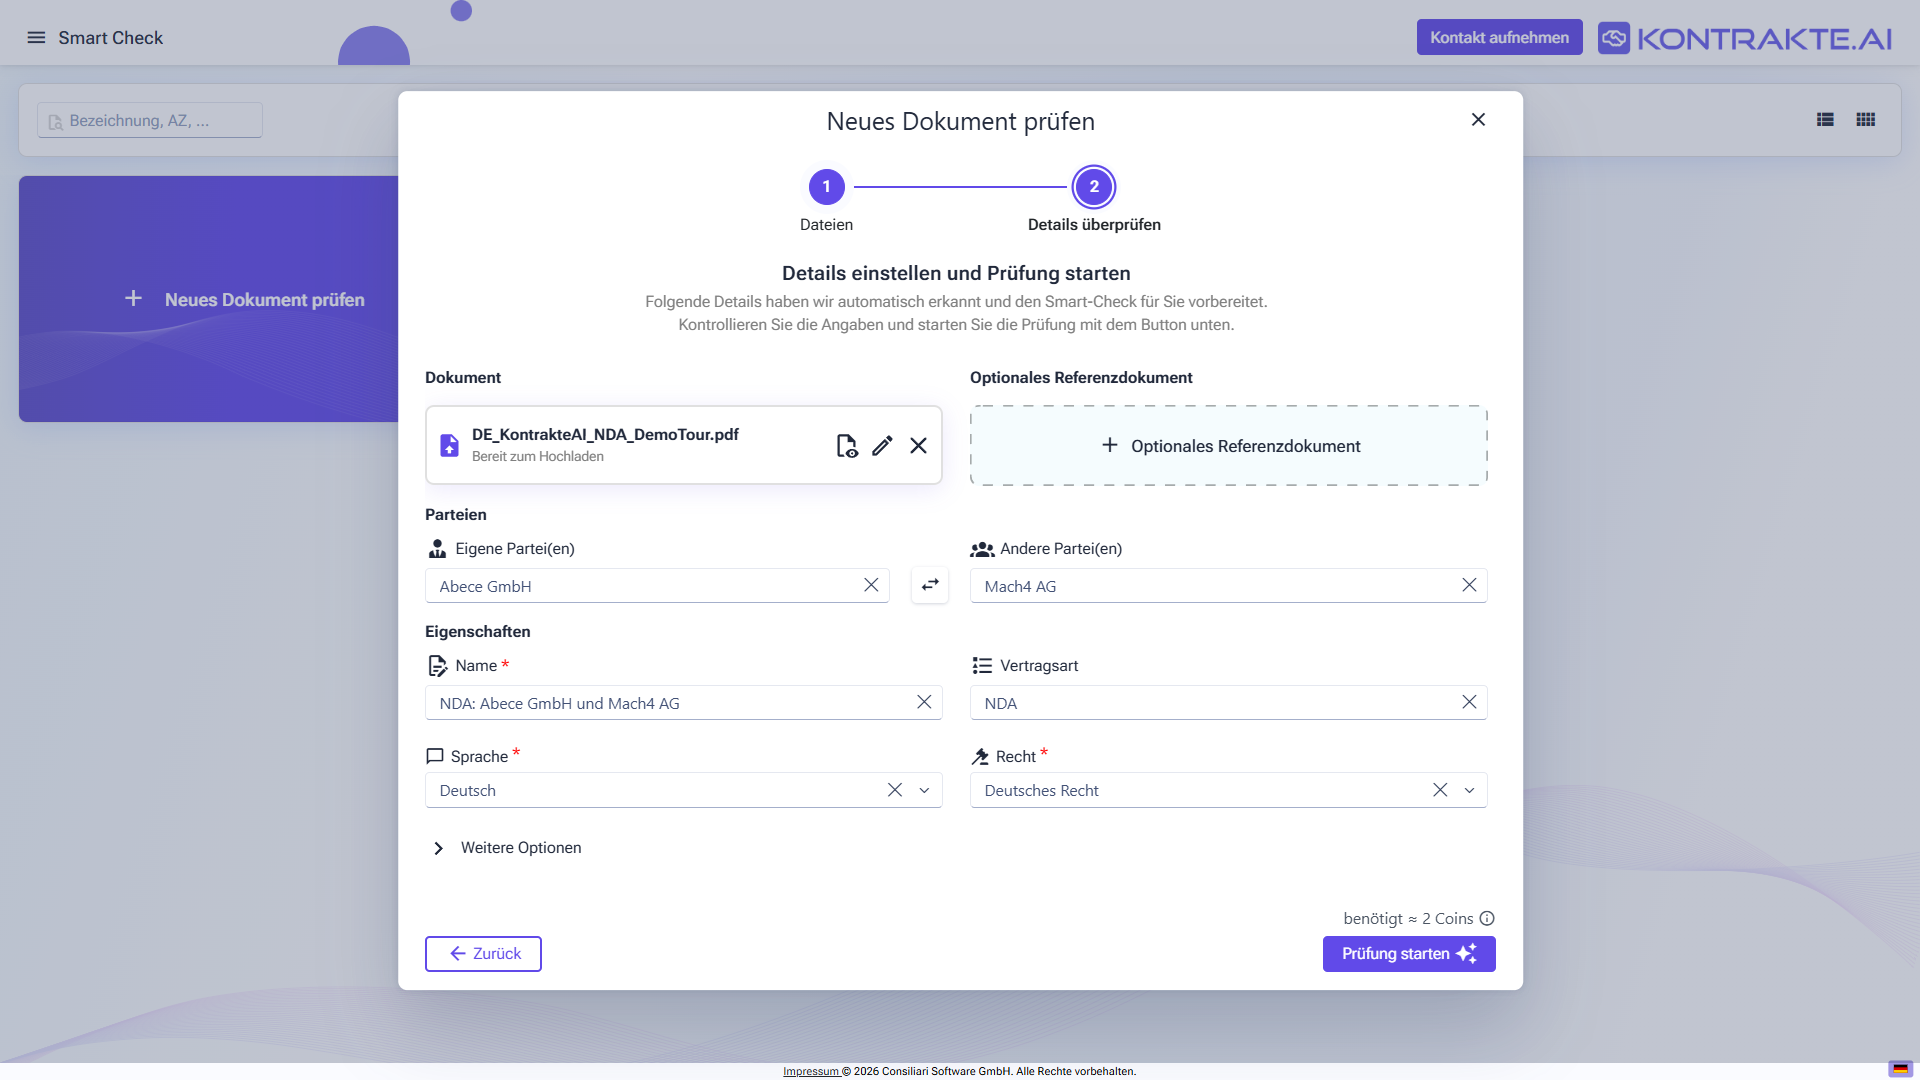
Task: Preview the uploaded PDF document icon
Action: click(846, 446)
